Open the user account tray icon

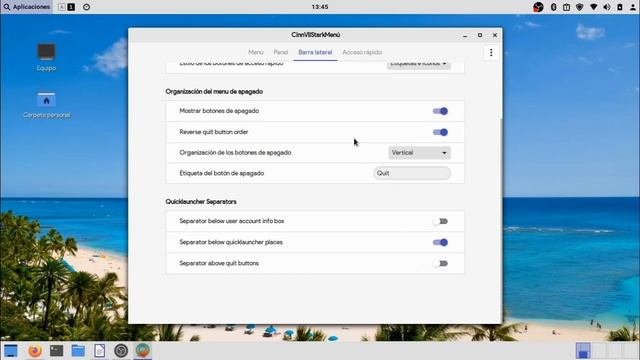[x=633, y=7]
